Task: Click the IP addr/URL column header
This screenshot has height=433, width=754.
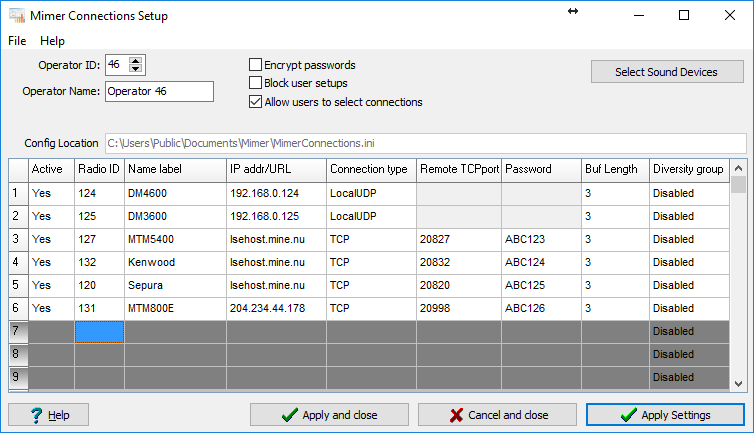Action: [x=276, y=169]
